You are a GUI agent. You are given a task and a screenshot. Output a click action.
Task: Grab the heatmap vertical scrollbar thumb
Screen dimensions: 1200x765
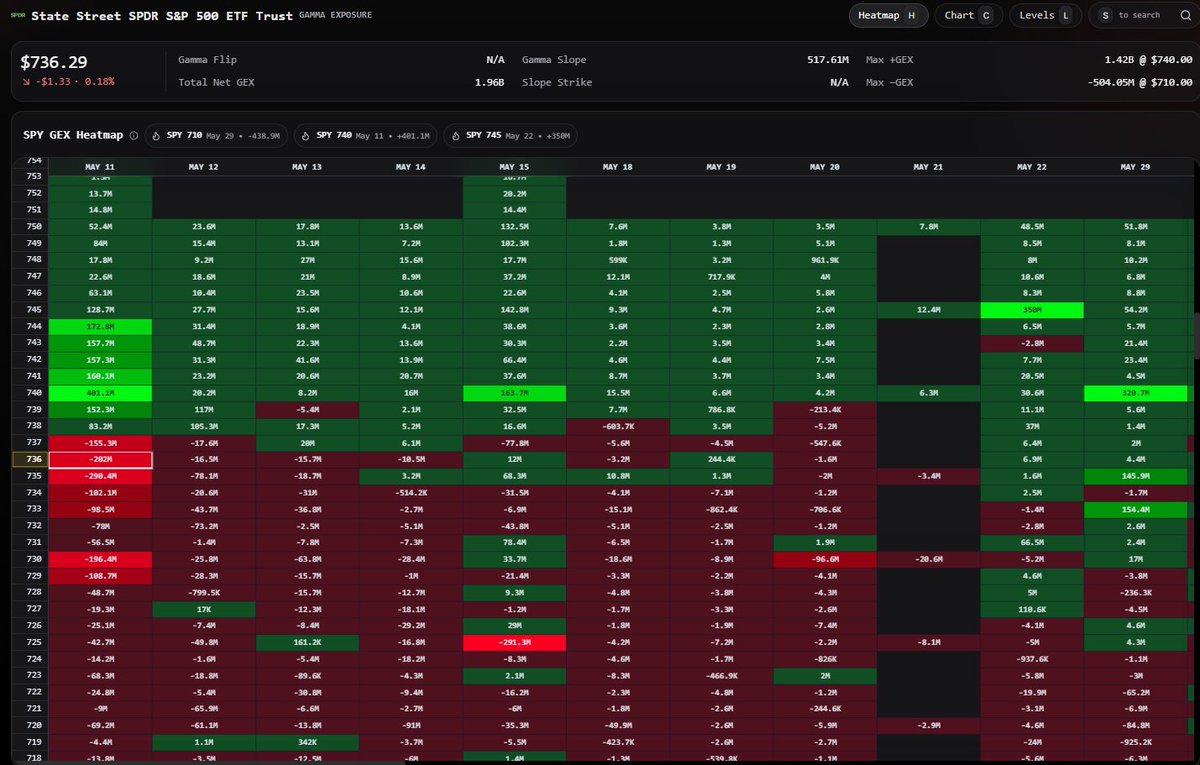click(1196, 337)
